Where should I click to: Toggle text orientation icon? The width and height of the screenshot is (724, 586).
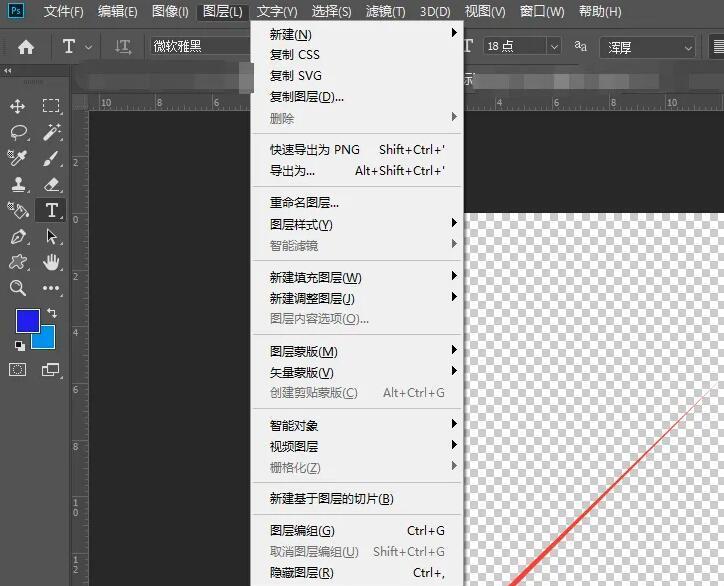point(123,47)
